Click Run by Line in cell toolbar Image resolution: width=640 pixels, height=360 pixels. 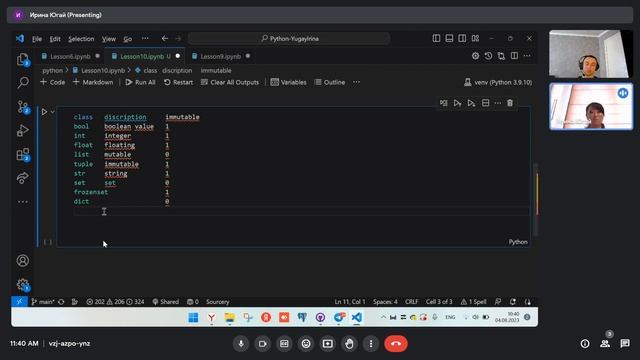point(444,103)
